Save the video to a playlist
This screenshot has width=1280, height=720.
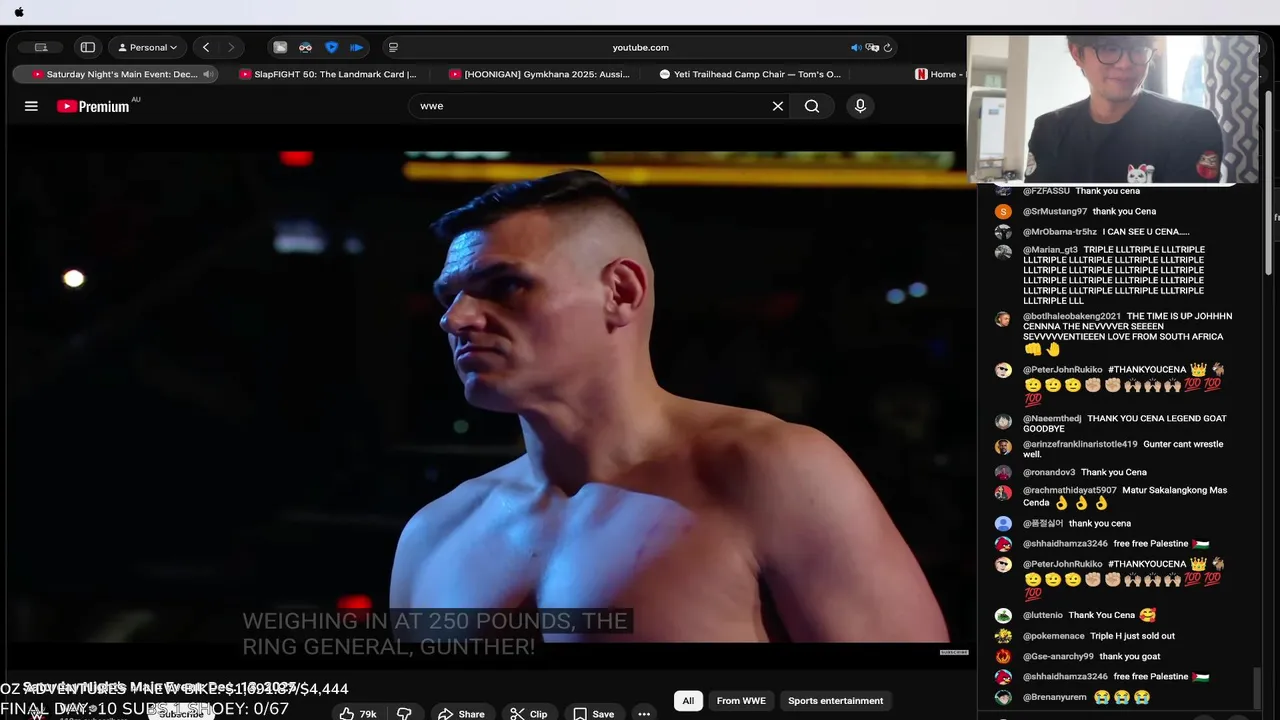click(594, 713)
